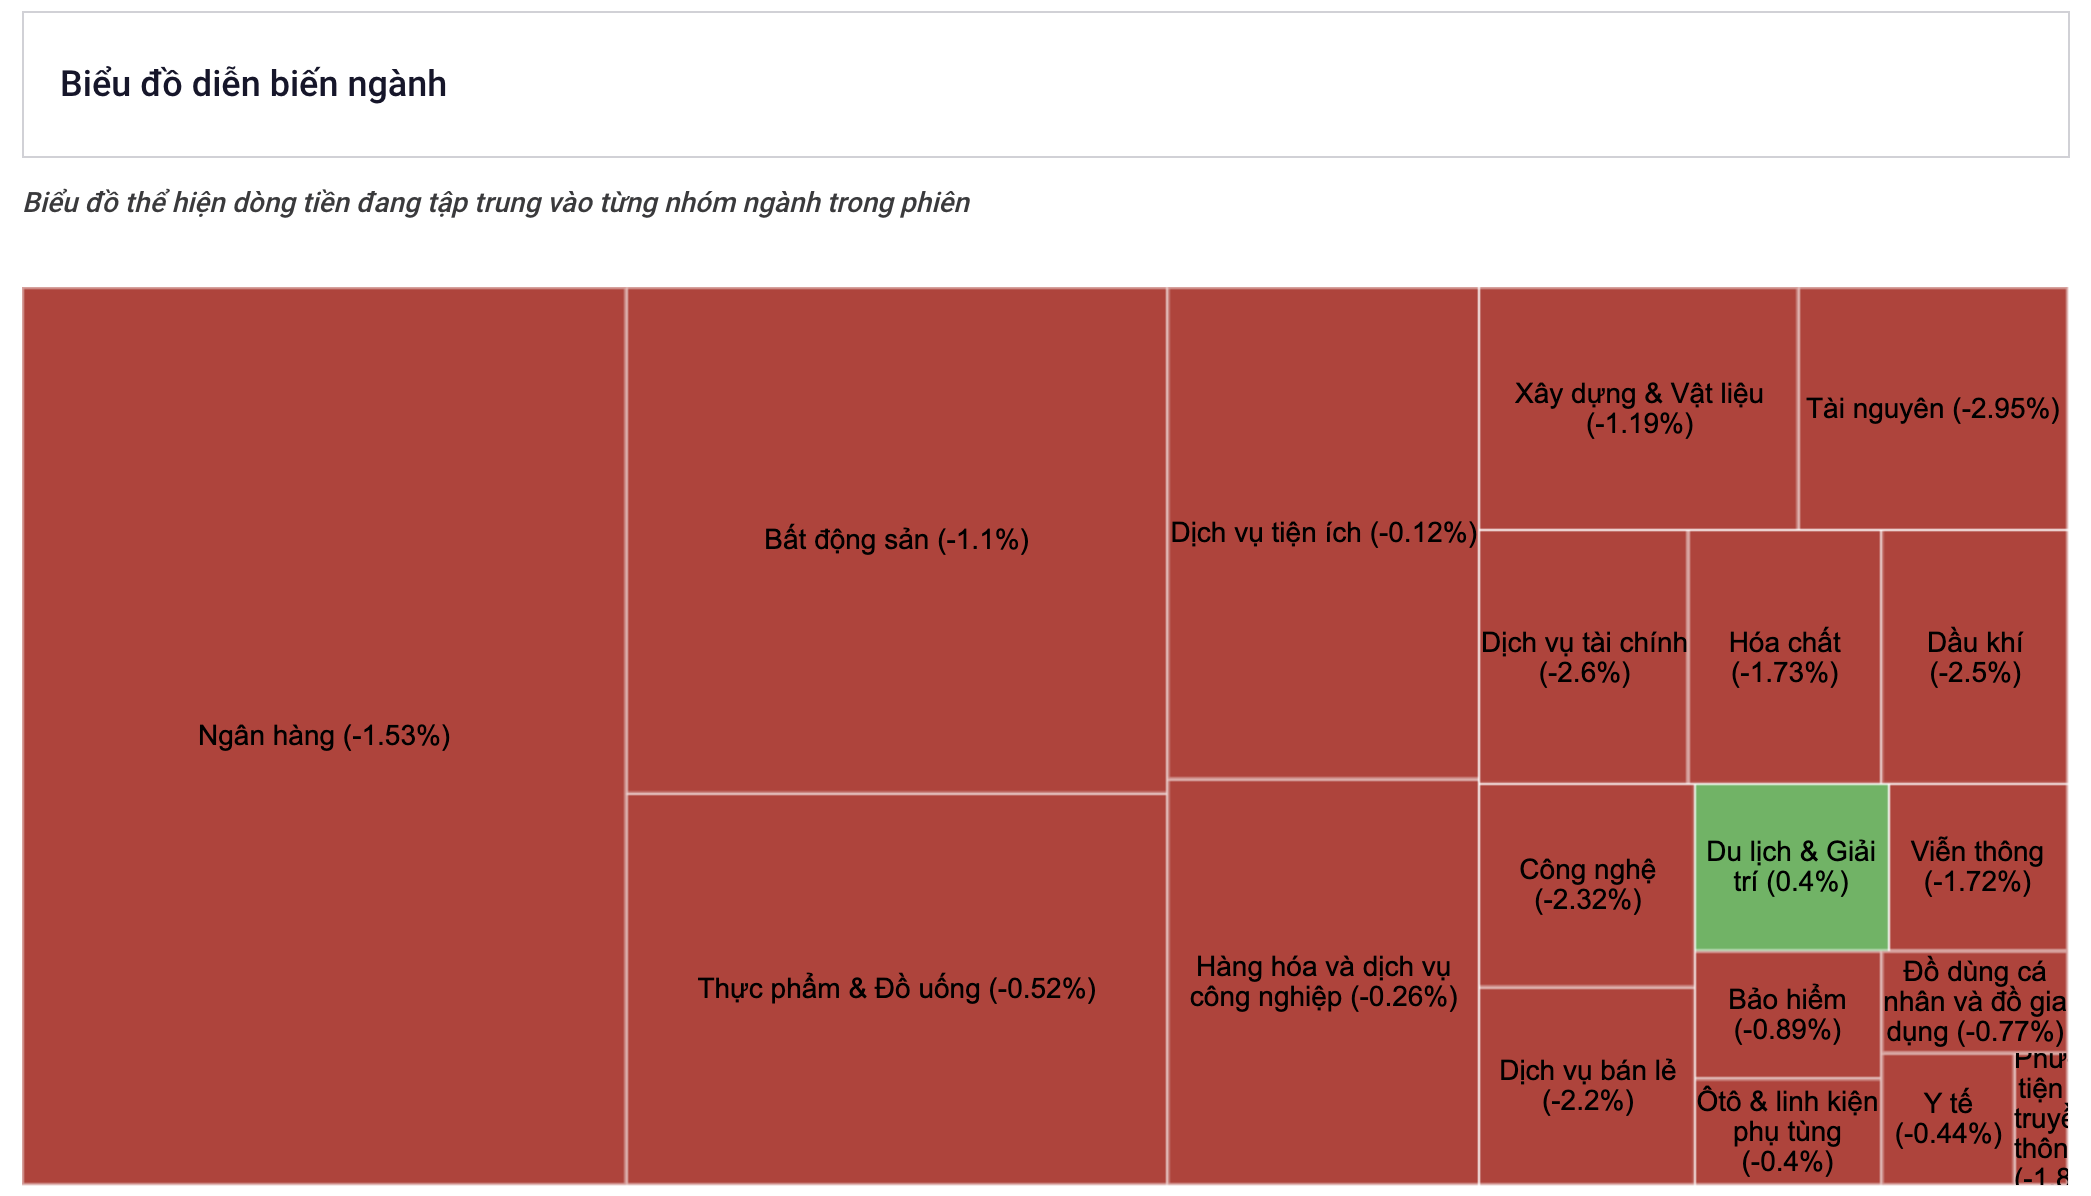Select the Dầu khí tile
Screen dimensions: 2091x1196
1974,657
